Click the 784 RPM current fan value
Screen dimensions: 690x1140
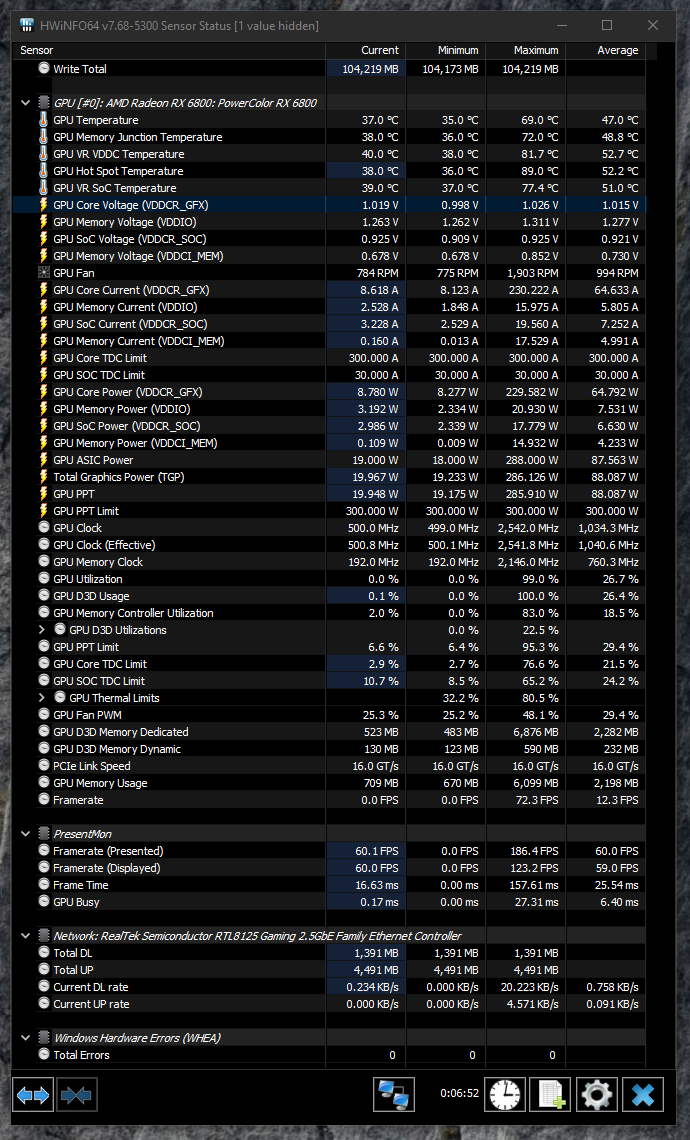pyautogui.click(x=377, y=273)
